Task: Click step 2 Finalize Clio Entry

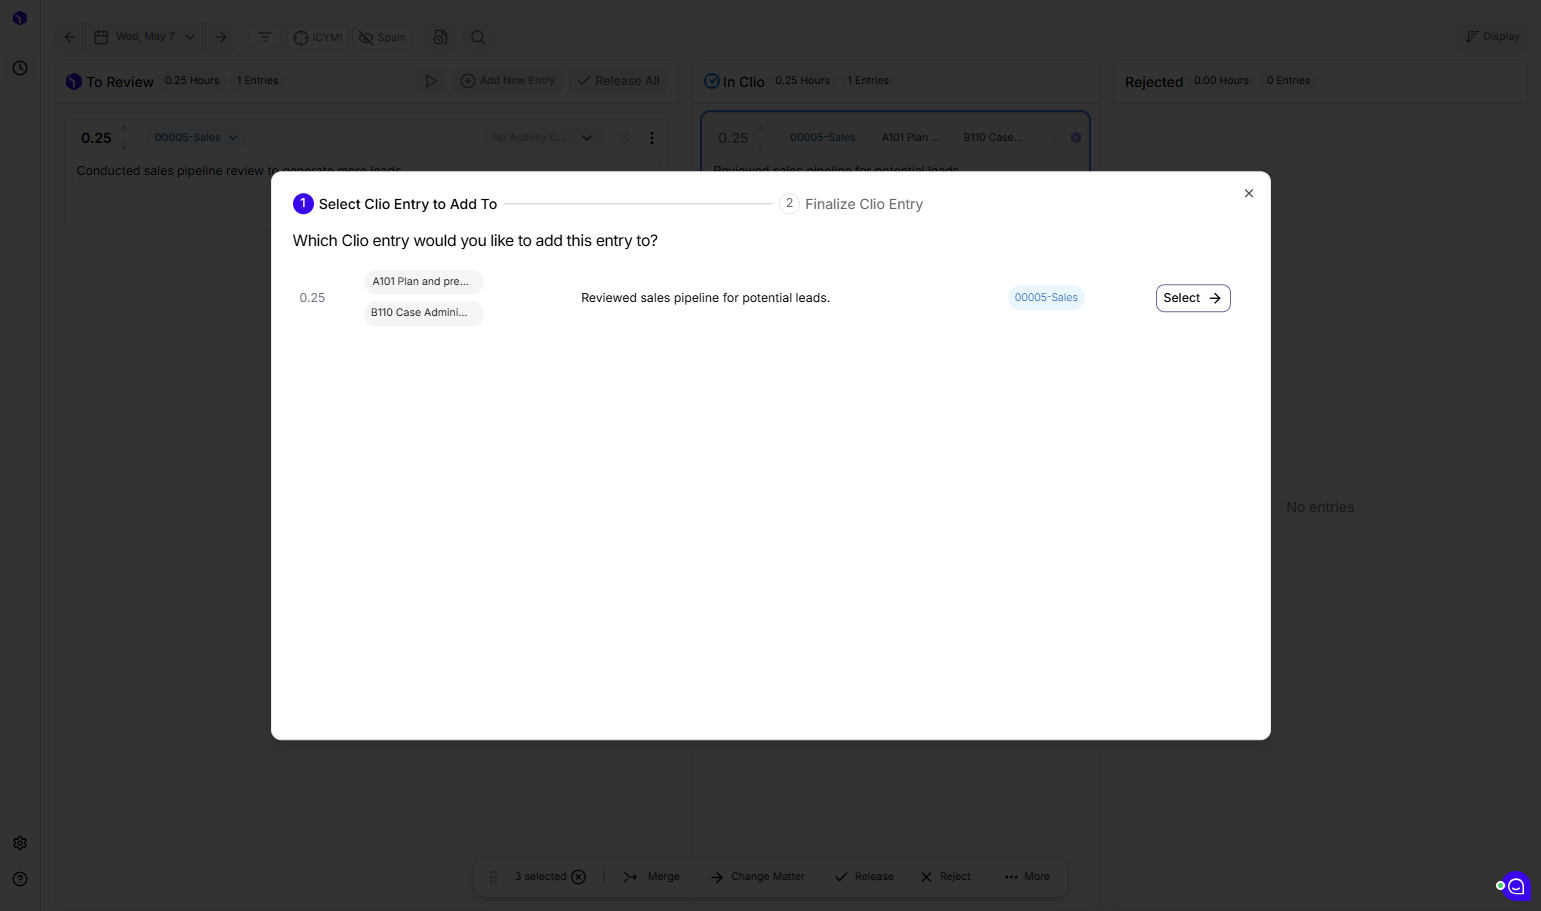Action: [851, 204]
